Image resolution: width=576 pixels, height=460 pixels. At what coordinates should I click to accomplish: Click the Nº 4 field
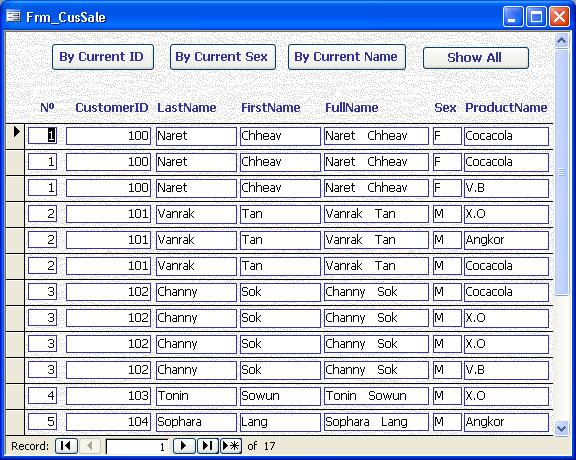43,396
